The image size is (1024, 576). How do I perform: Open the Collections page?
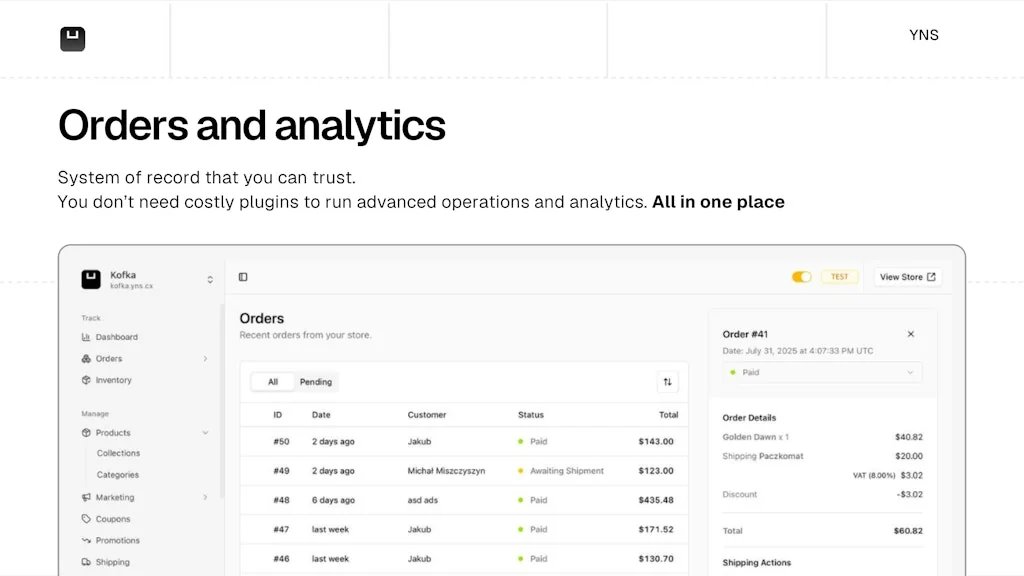(117, 453)
